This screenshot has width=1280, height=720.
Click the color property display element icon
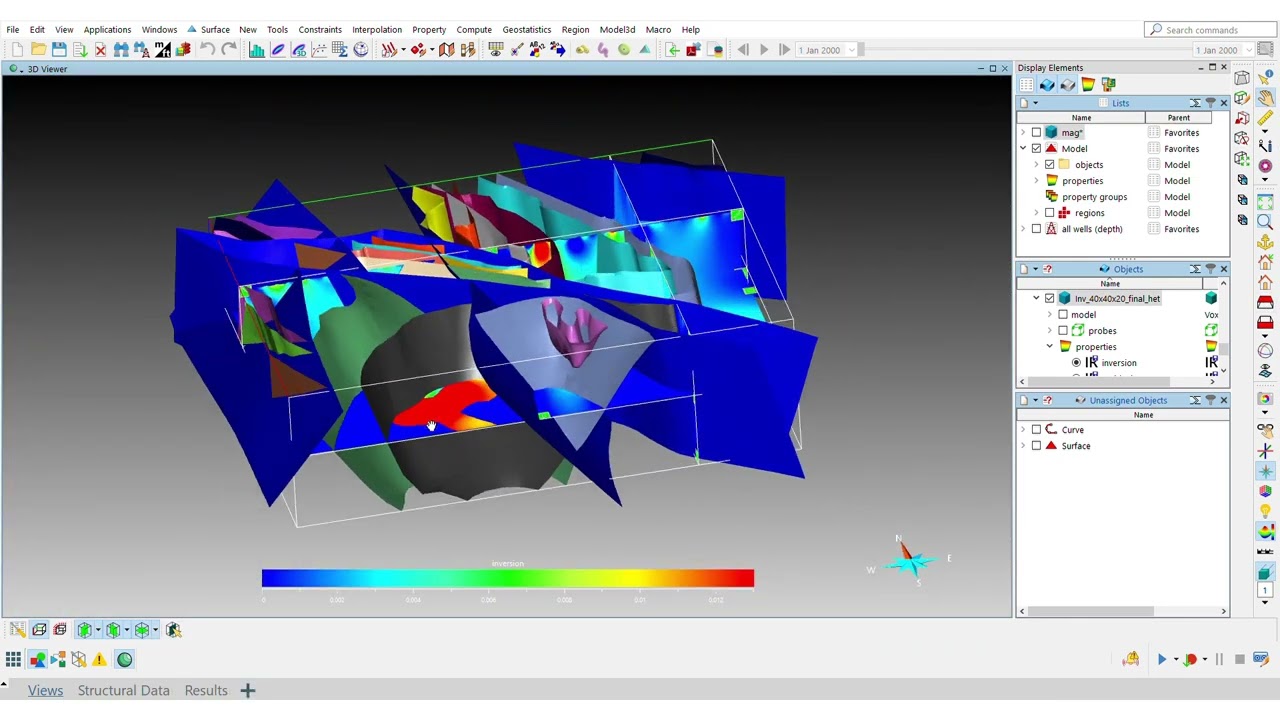1088,85
